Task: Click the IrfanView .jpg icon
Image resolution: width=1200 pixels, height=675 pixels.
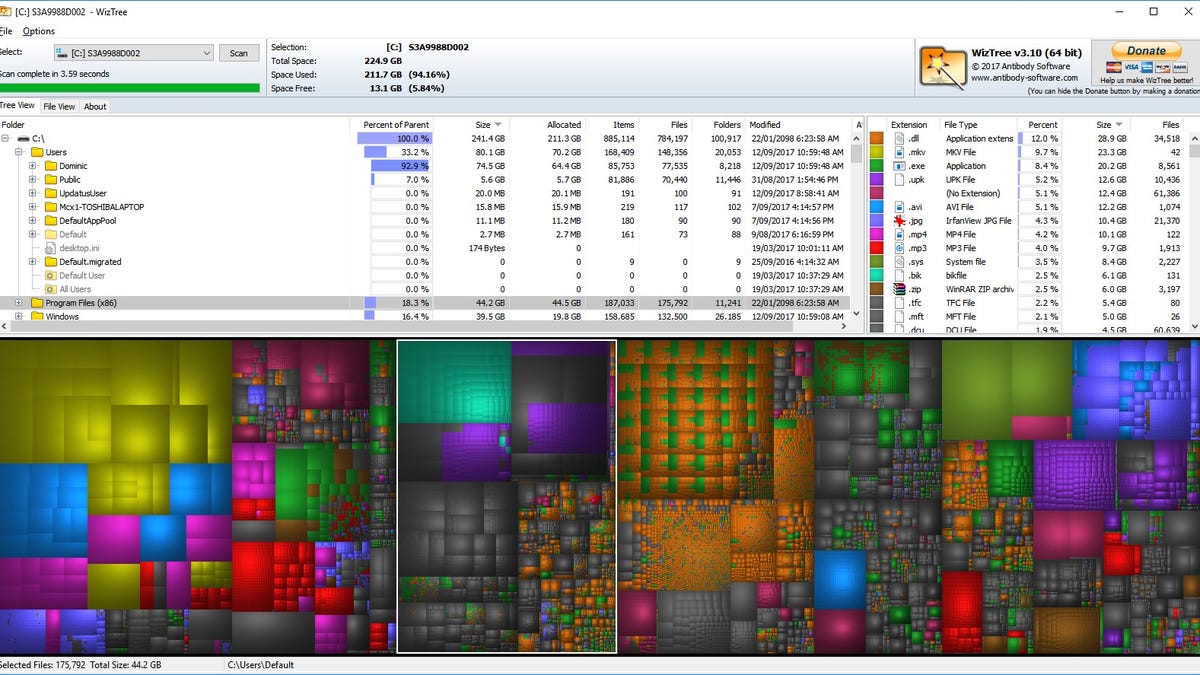Action: (x=901, y=220)
